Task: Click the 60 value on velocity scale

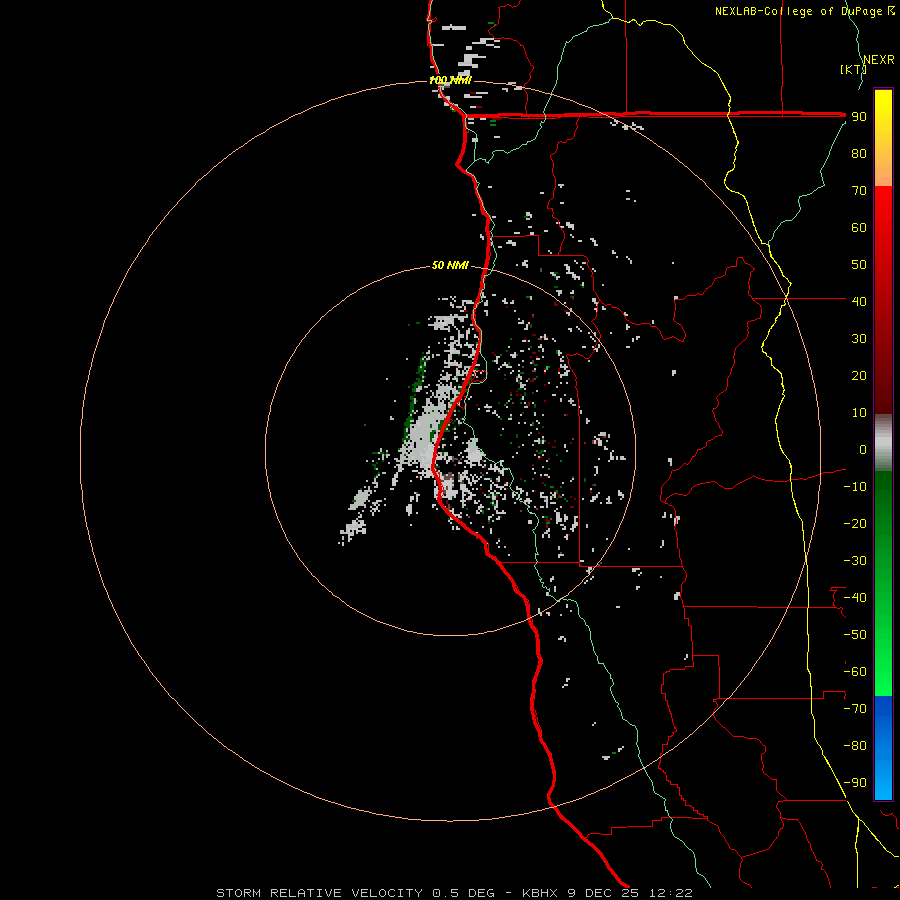Action: pyautogui.click(x=859, y=227)
